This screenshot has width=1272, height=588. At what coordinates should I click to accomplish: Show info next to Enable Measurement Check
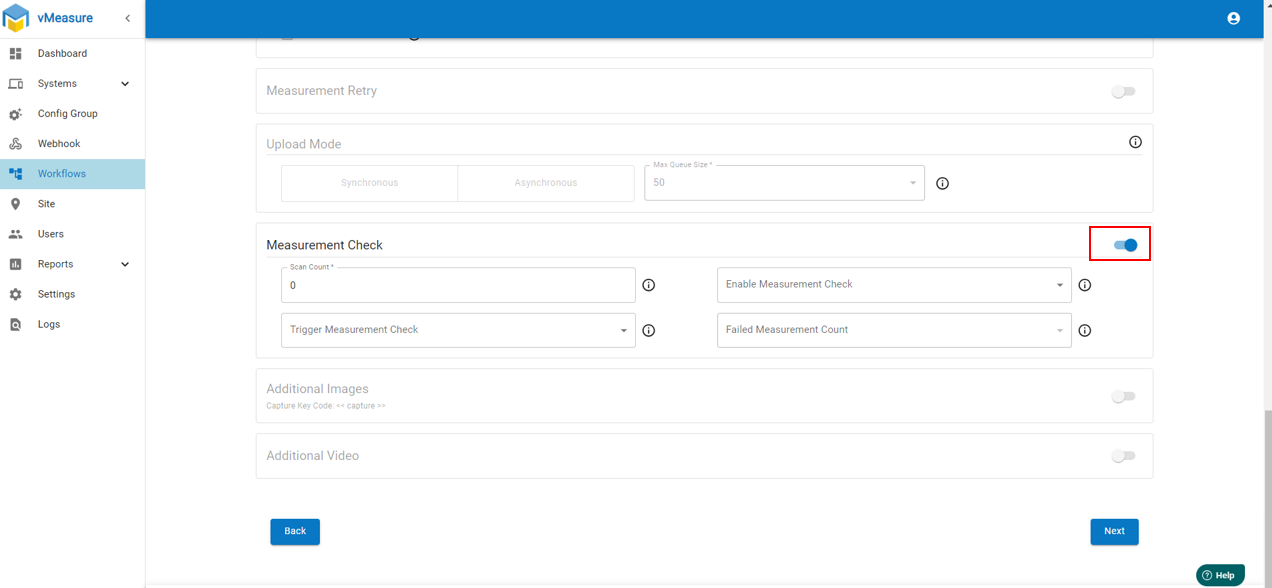tap(1084, 285)
